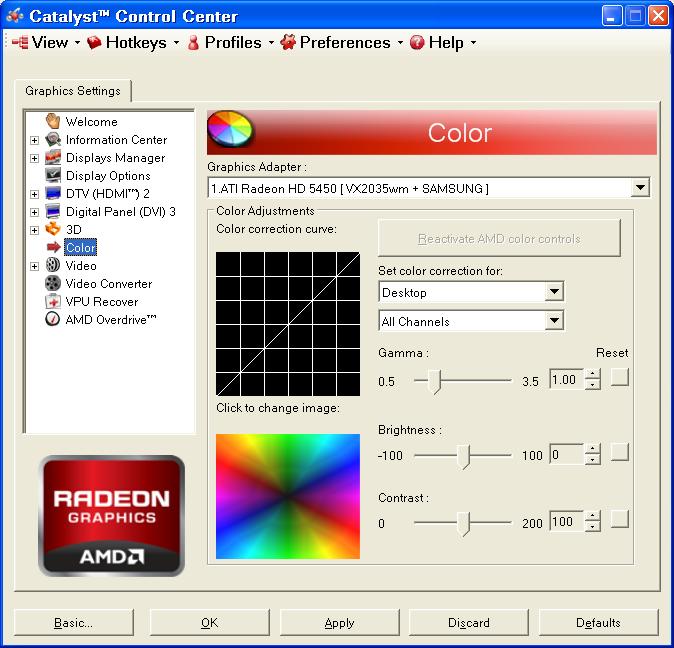Increase Contrast with spinner up arrow

[593, 516]
